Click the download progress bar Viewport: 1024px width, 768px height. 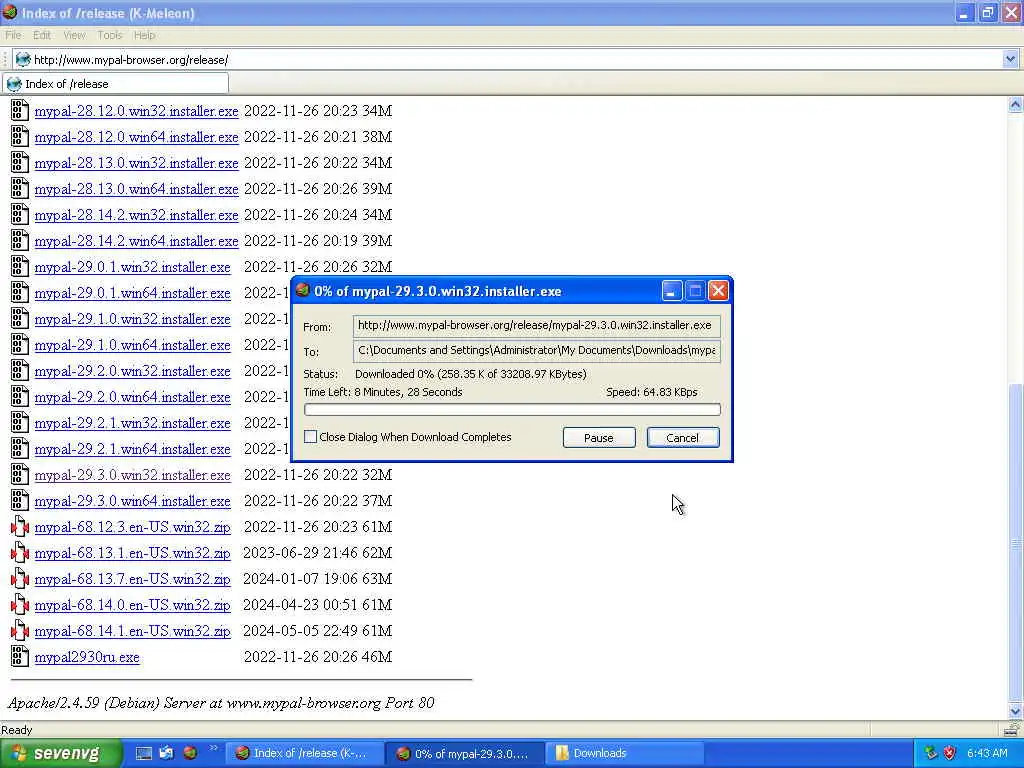513,409
